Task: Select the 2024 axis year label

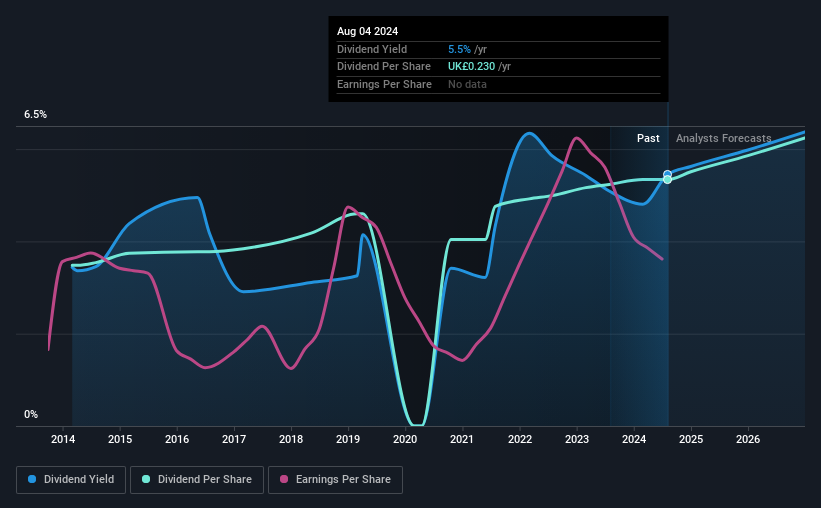Action: (x=634, y=439)
